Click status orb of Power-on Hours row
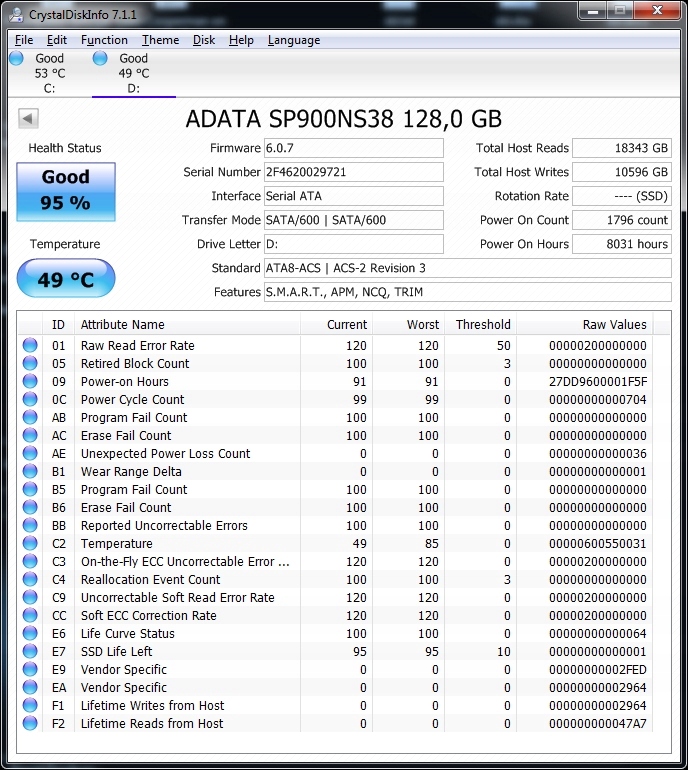Screen dimensions: 688x770 [x=30, y=381]
